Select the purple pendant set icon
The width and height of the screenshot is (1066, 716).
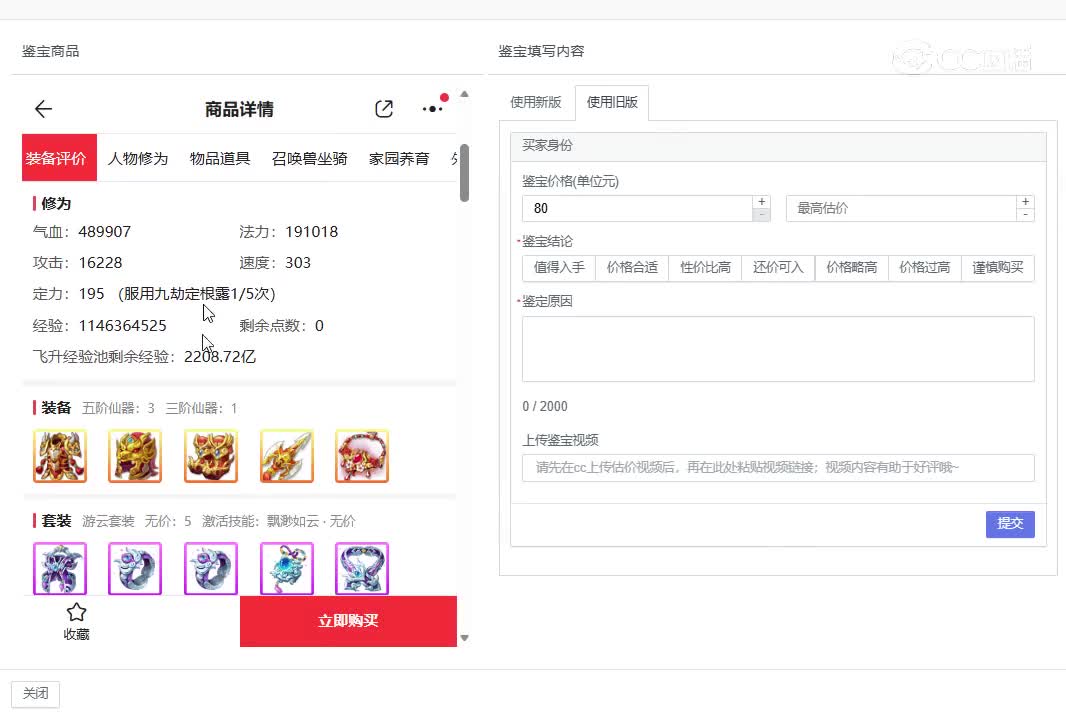(x=287, y=568)
